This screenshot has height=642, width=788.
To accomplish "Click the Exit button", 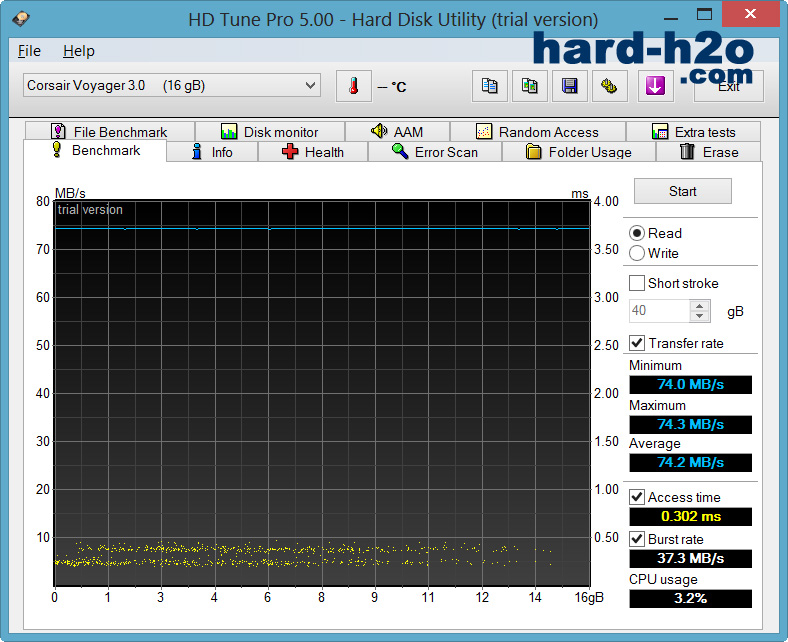I will pos(729,86).
